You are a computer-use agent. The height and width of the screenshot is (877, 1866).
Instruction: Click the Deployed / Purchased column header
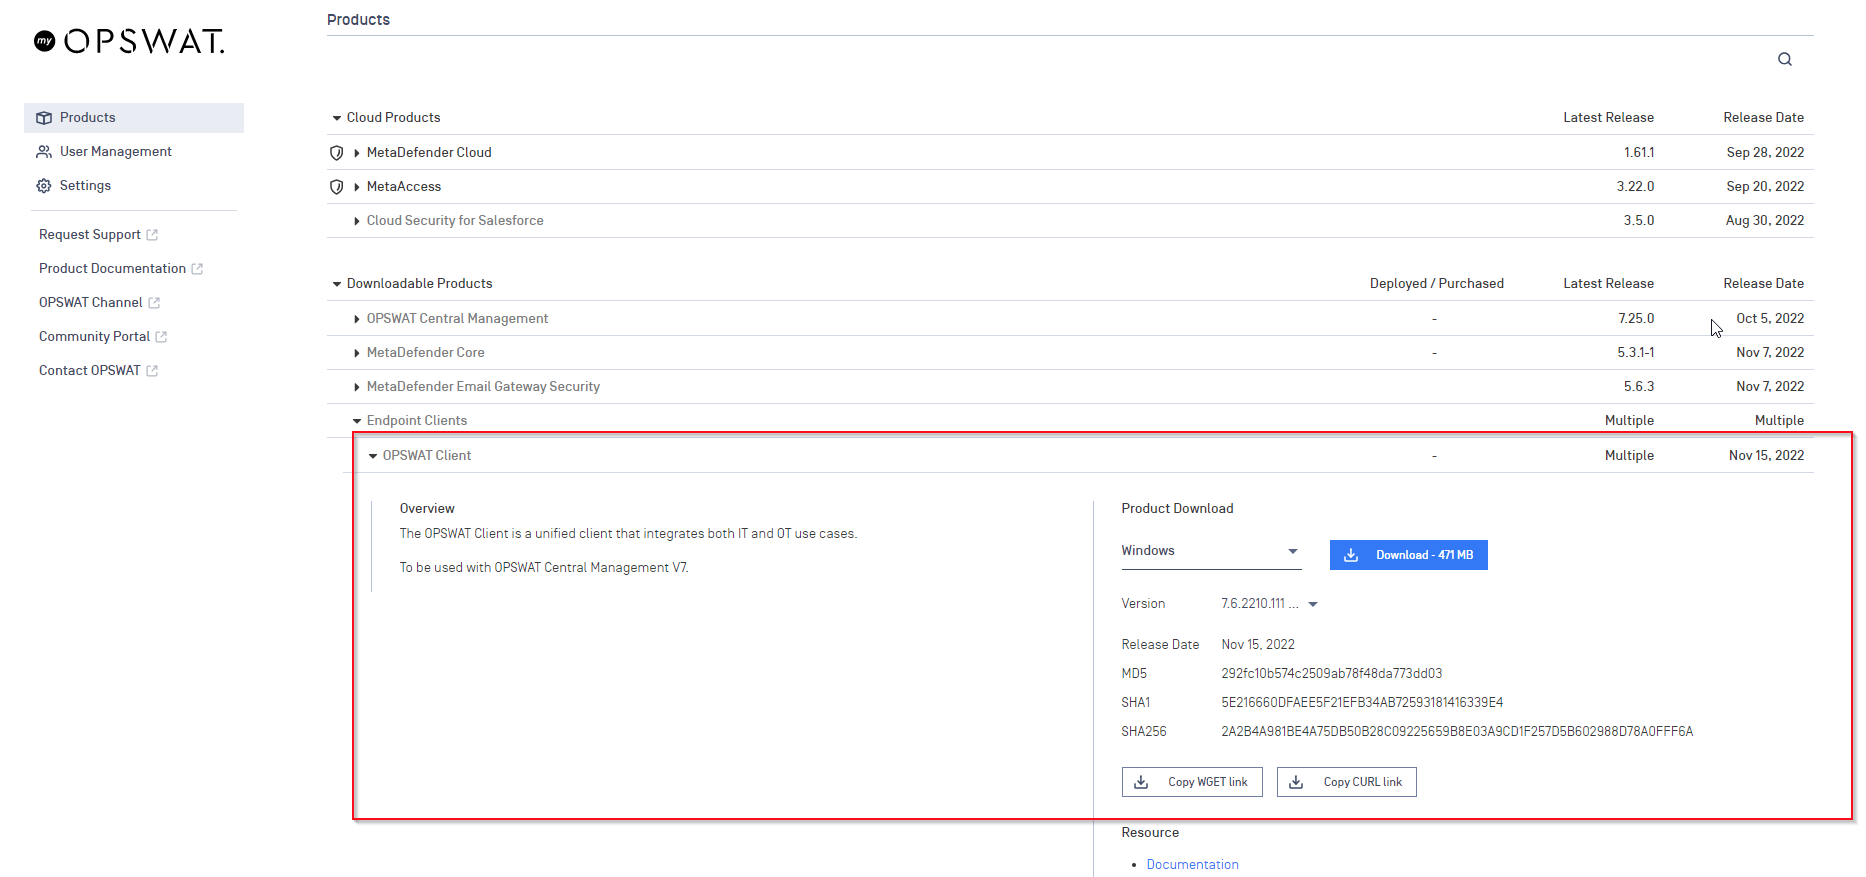point(1436,284)
